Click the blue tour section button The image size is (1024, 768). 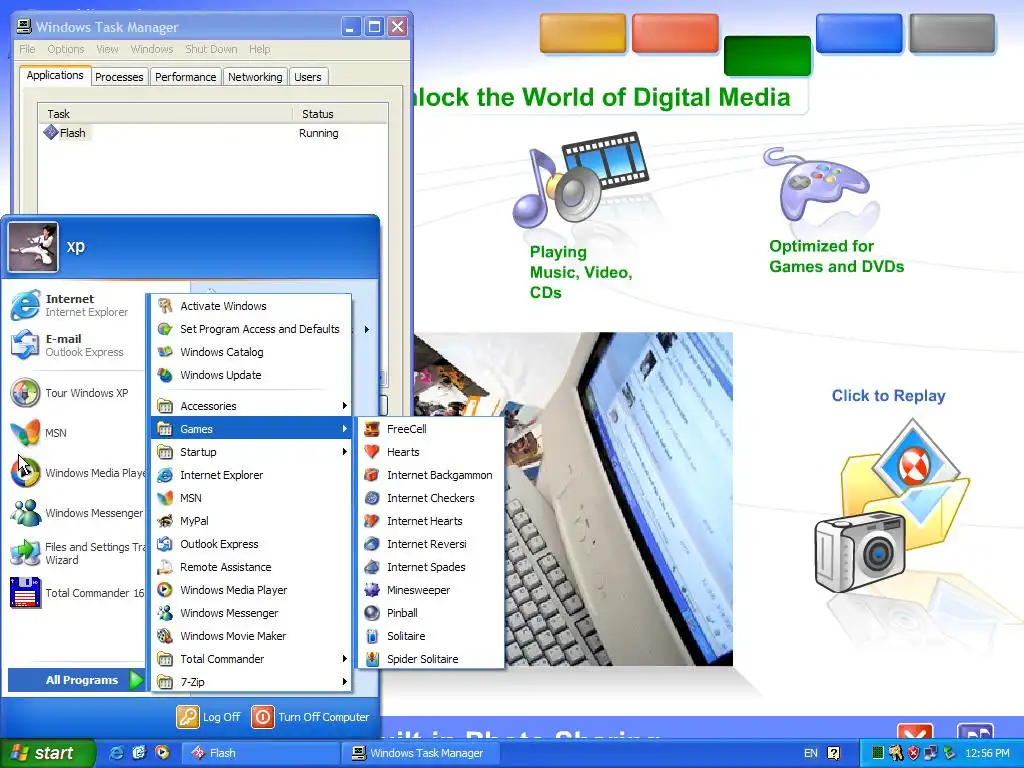(859, 33)
